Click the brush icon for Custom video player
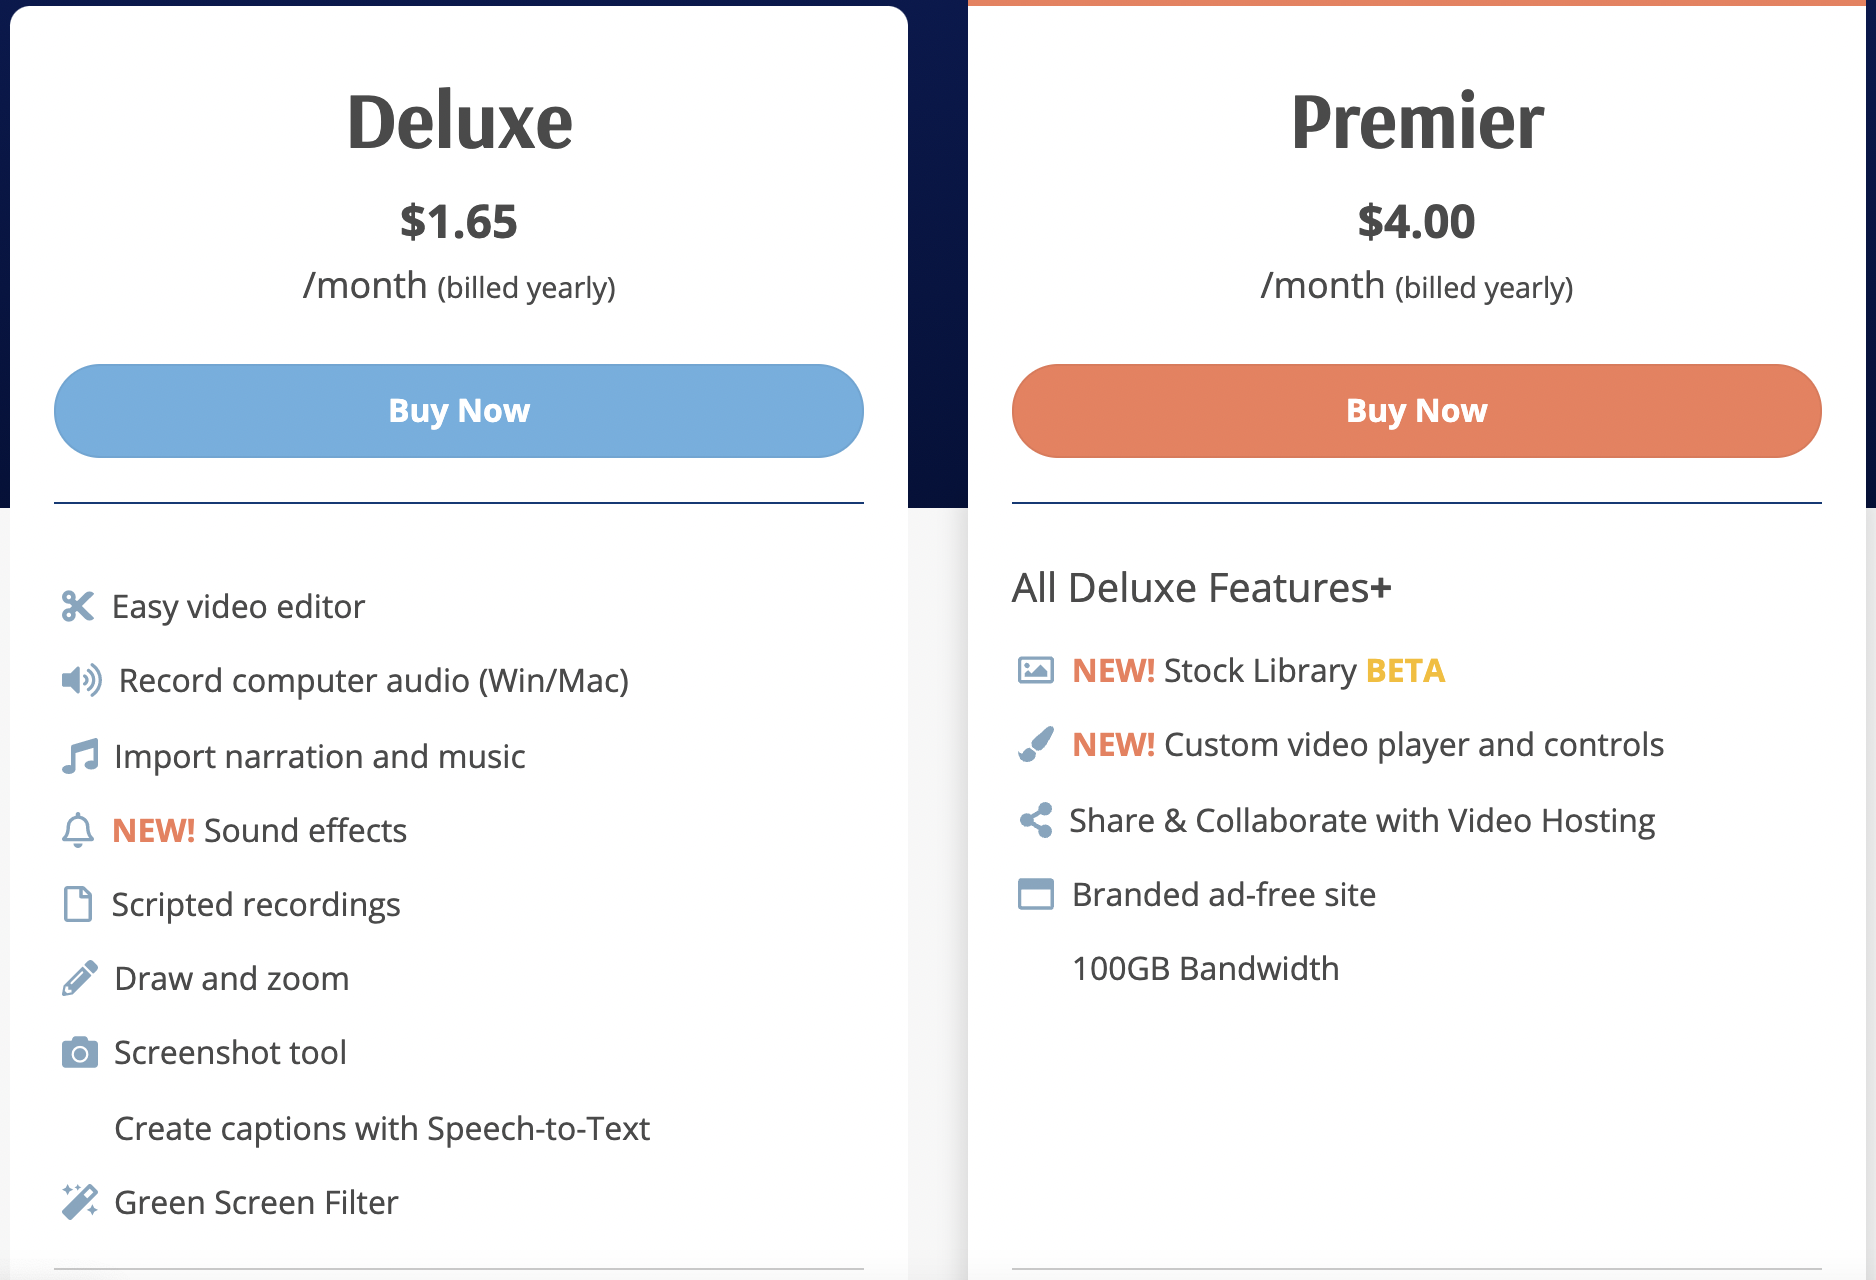 1037,744
